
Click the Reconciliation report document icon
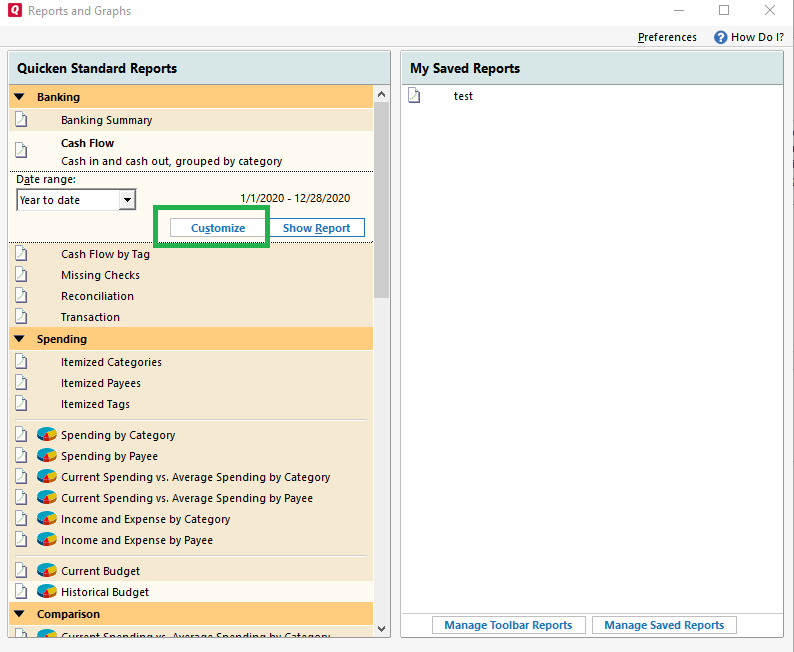pos(21,296)
